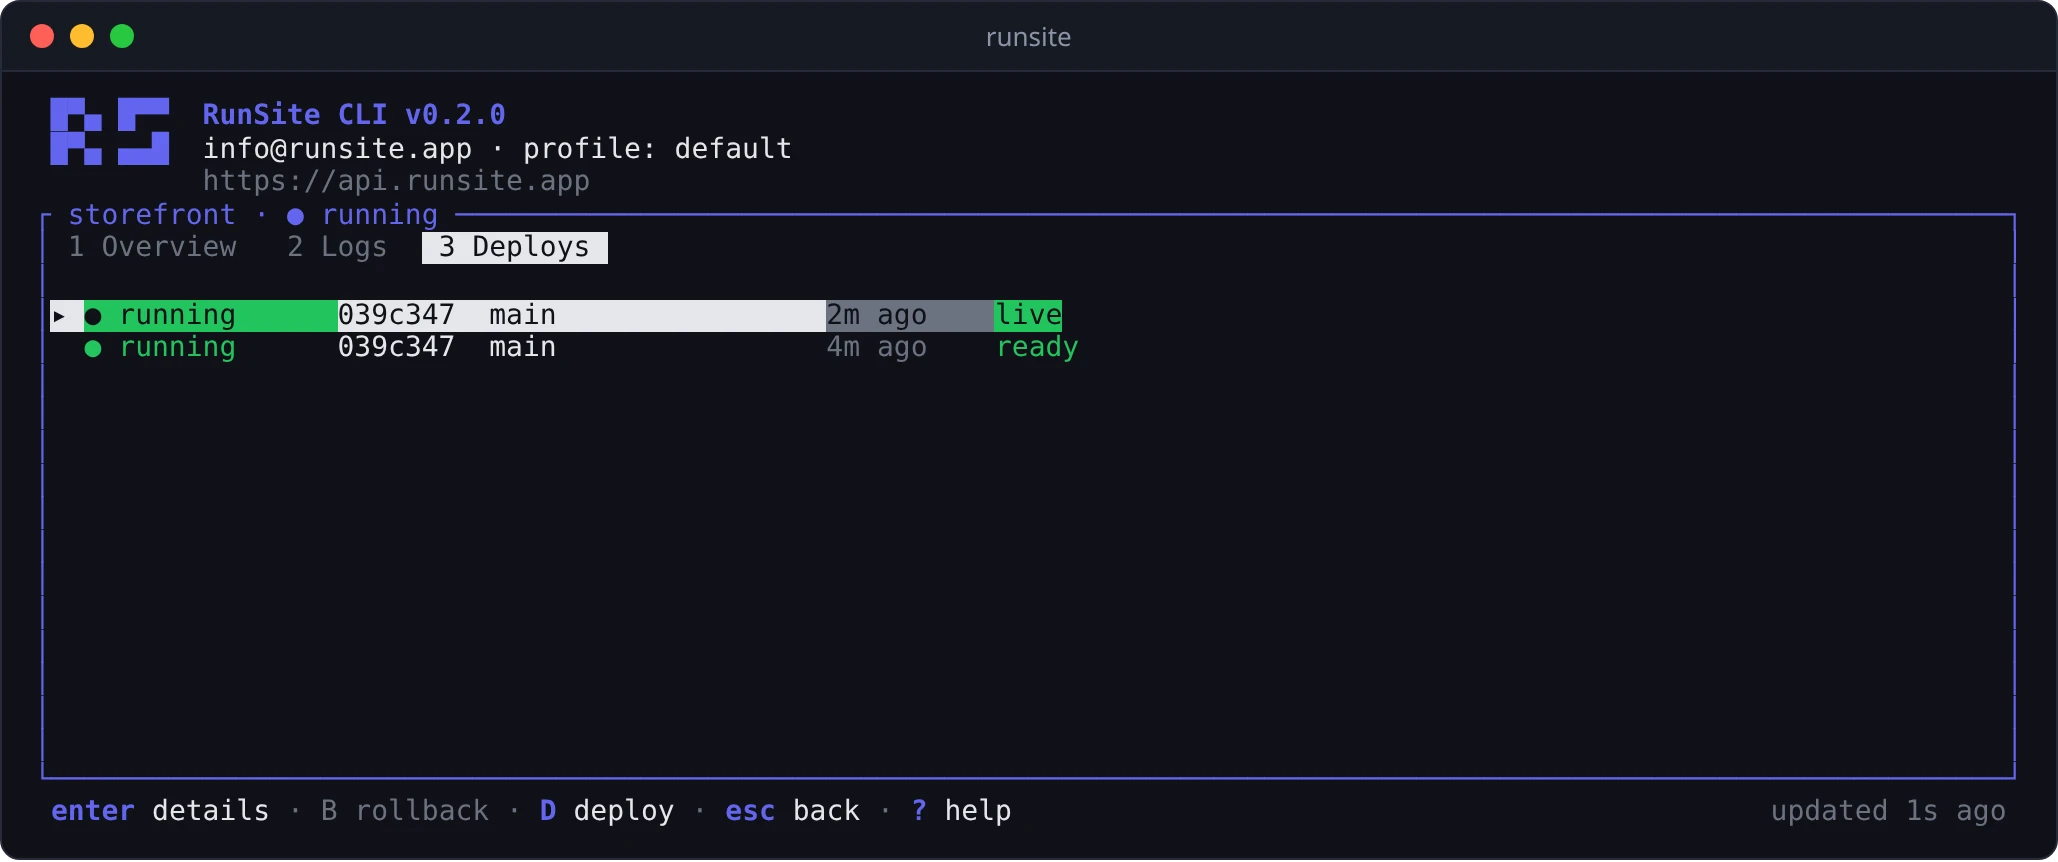Click the status dot in the 4m ago row

point(93,348)
